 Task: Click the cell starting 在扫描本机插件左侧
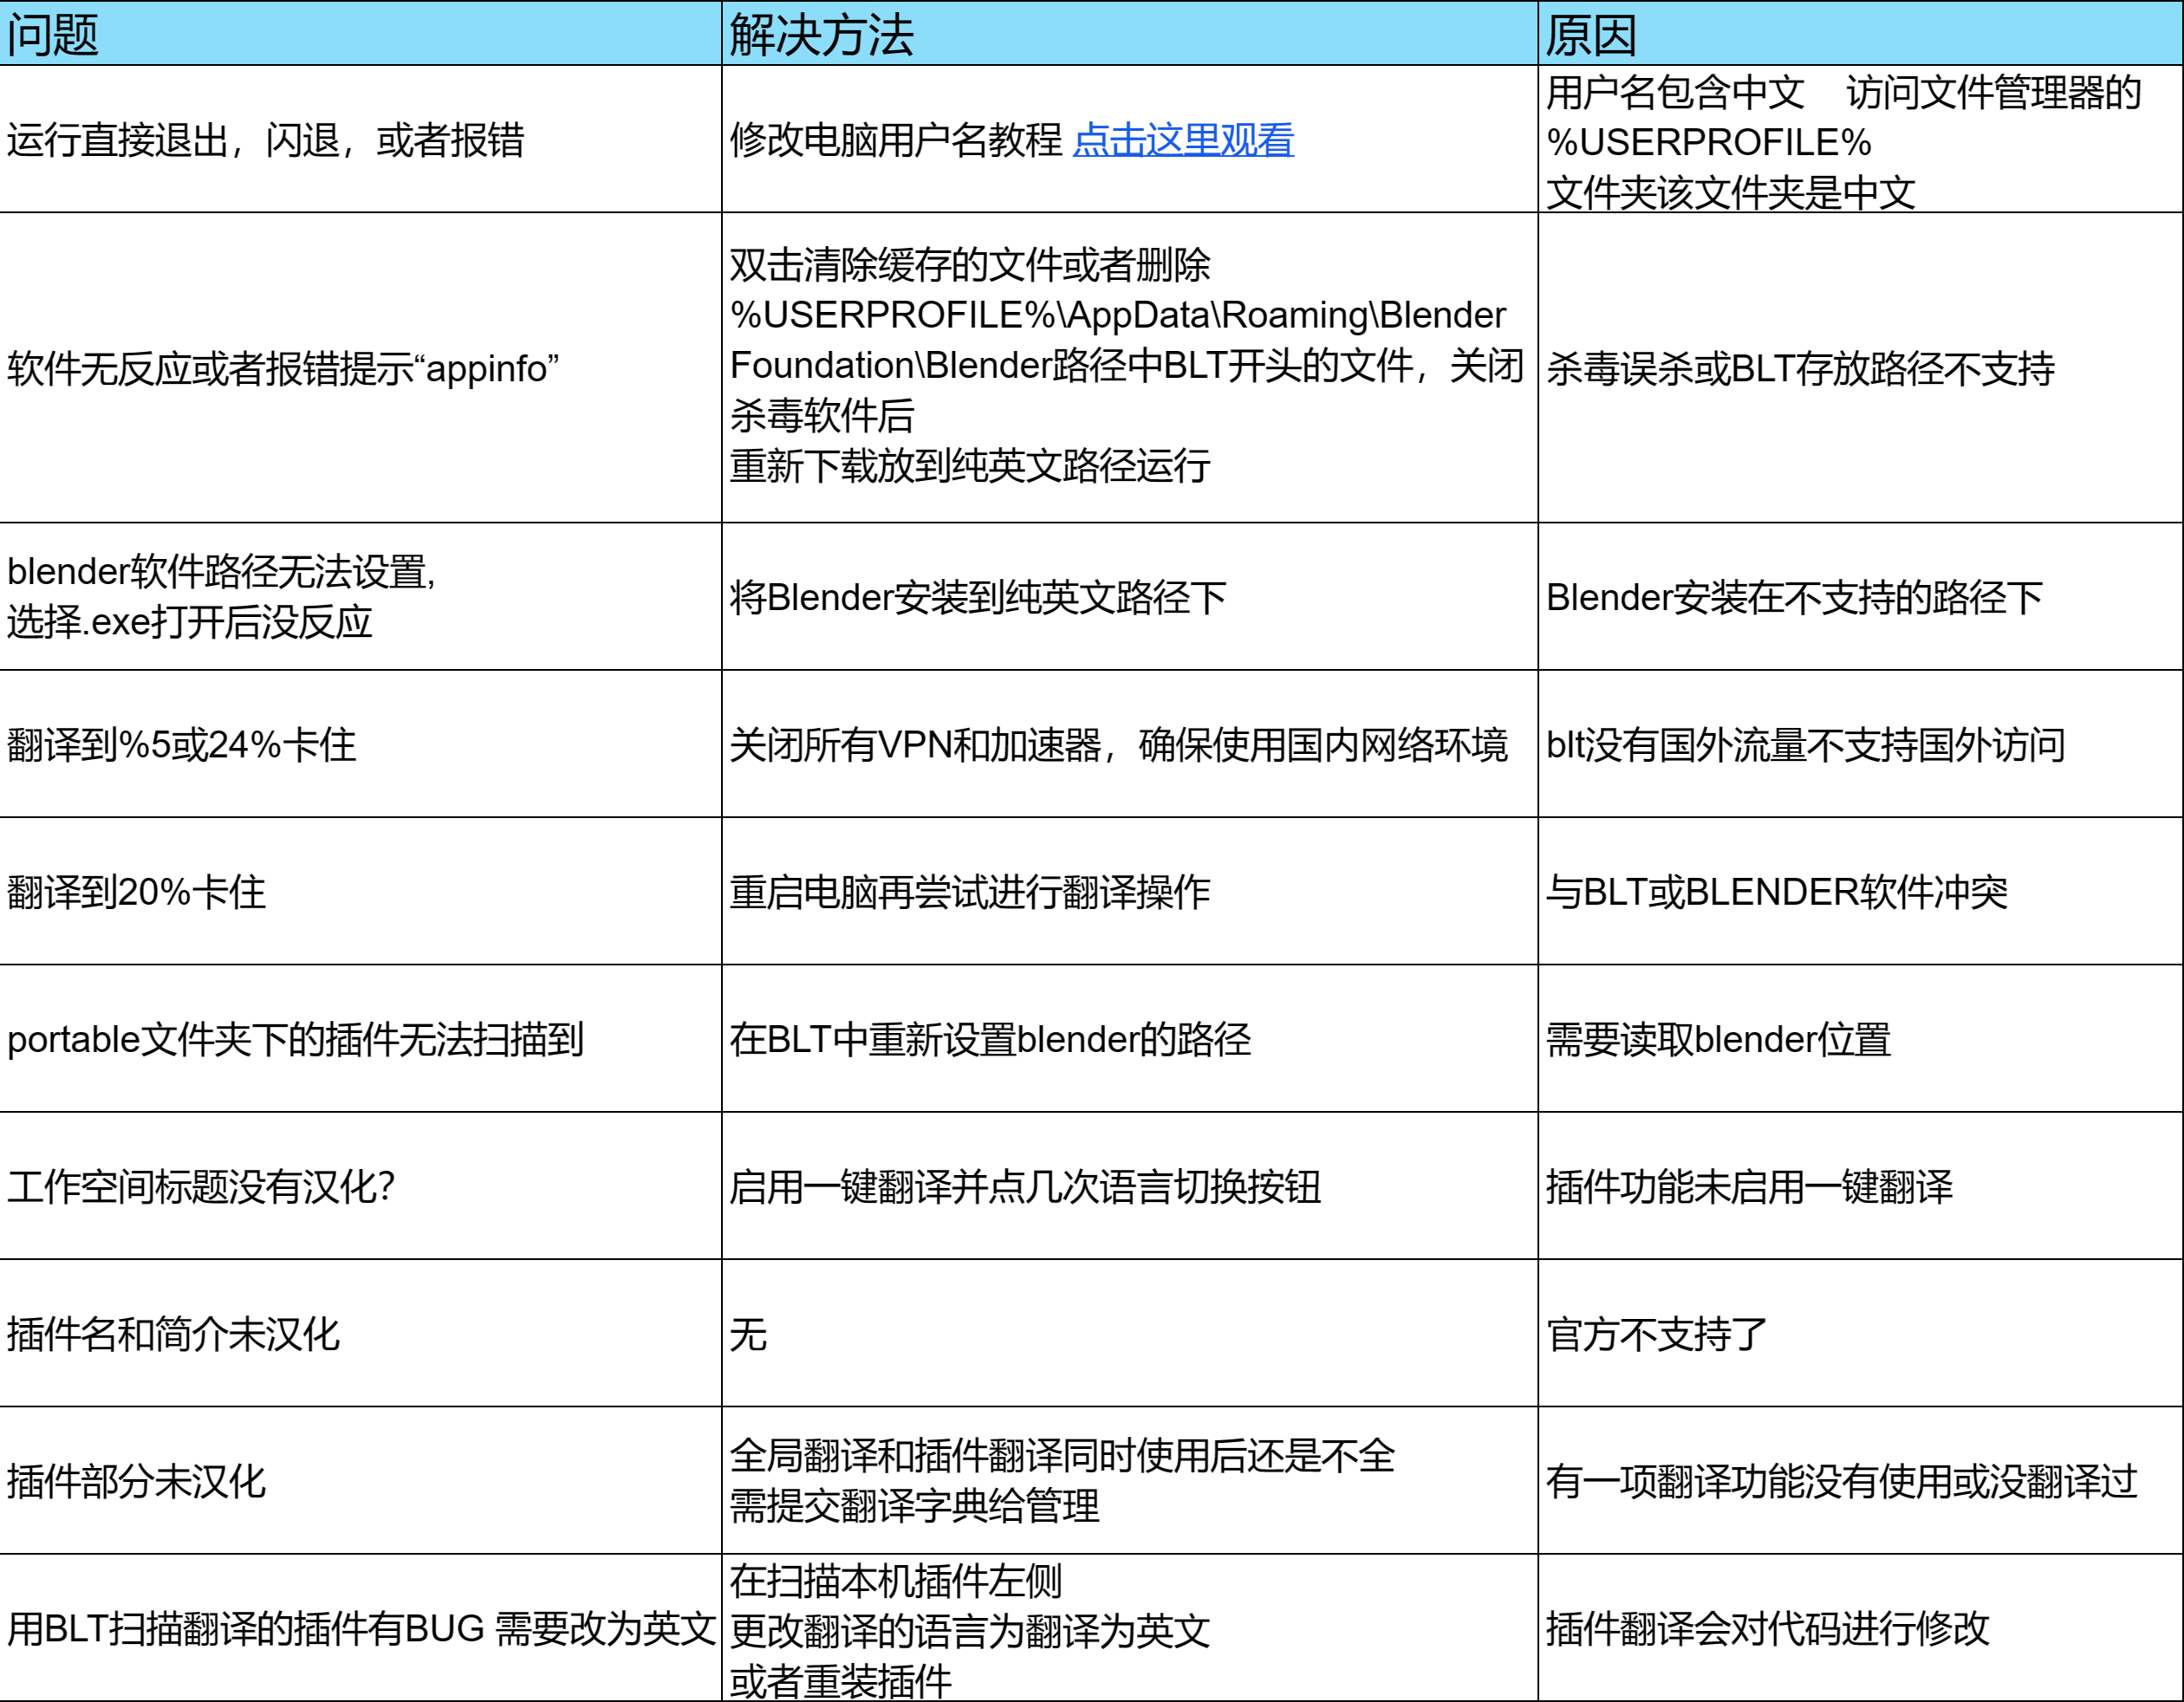[x=1129, y=1628]
